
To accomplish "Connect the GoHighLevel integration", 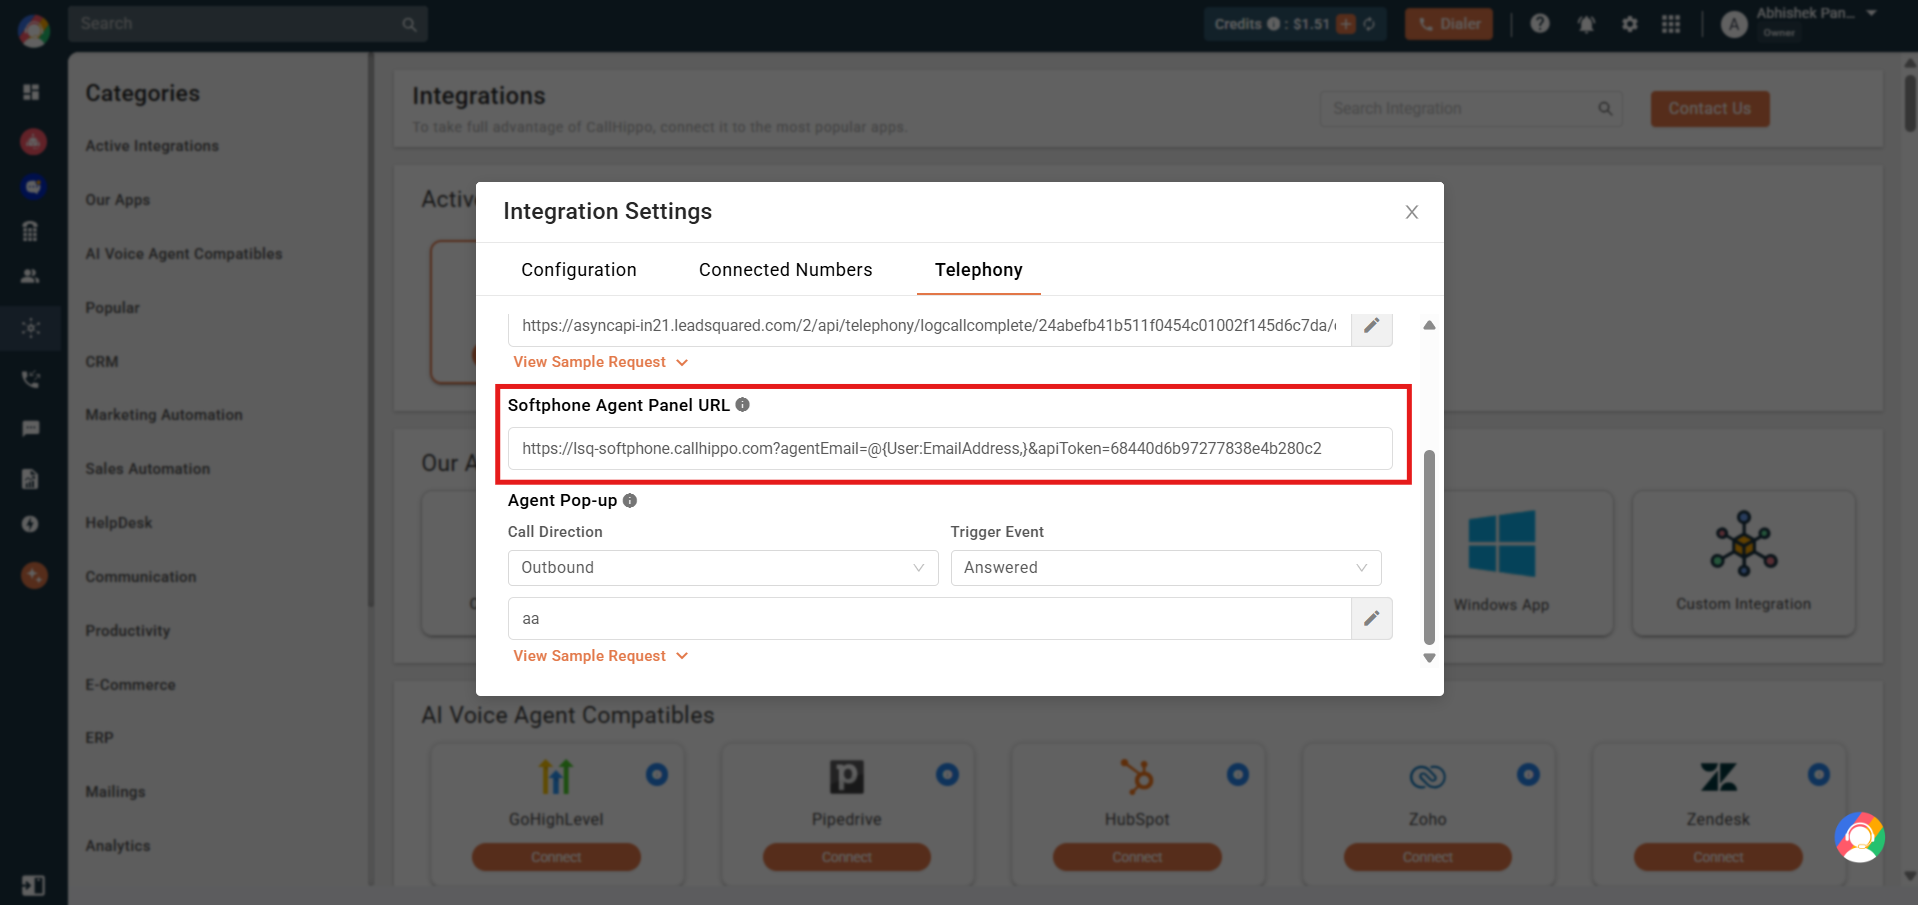I will [556, 857].
